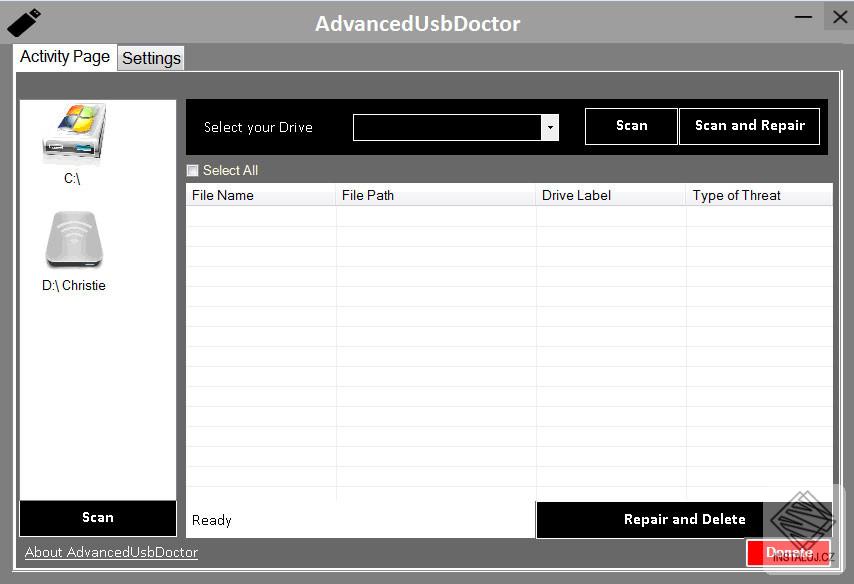Minimize the AdvancedUsbDoctor window
Screen dimensions: 854x584
803,17
